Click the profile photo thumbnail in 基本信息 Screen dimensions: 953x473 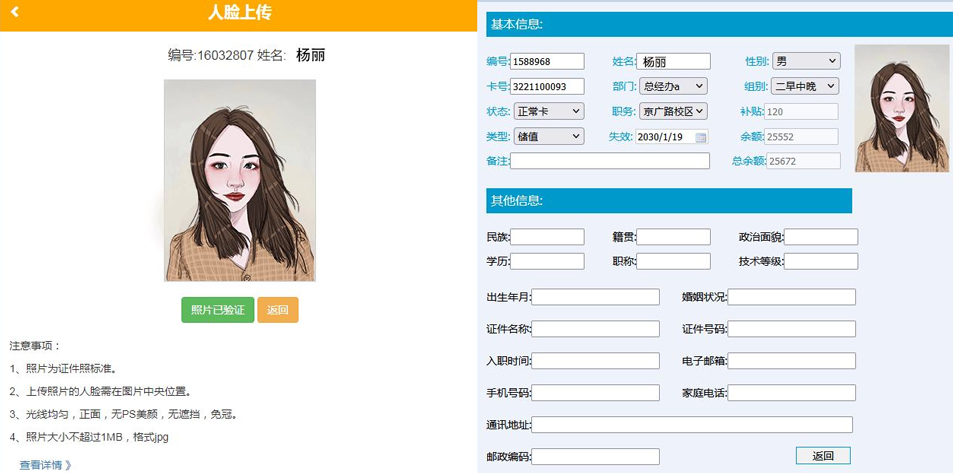902,108
